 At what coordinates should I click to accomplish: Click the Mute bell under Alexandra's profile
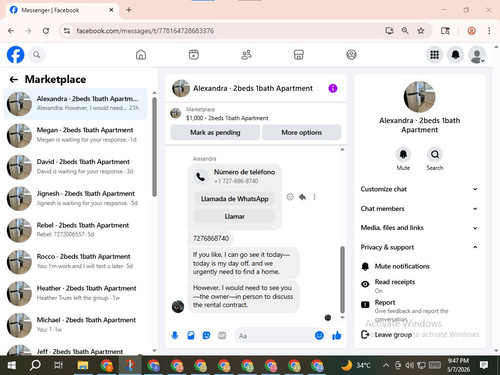403,154
